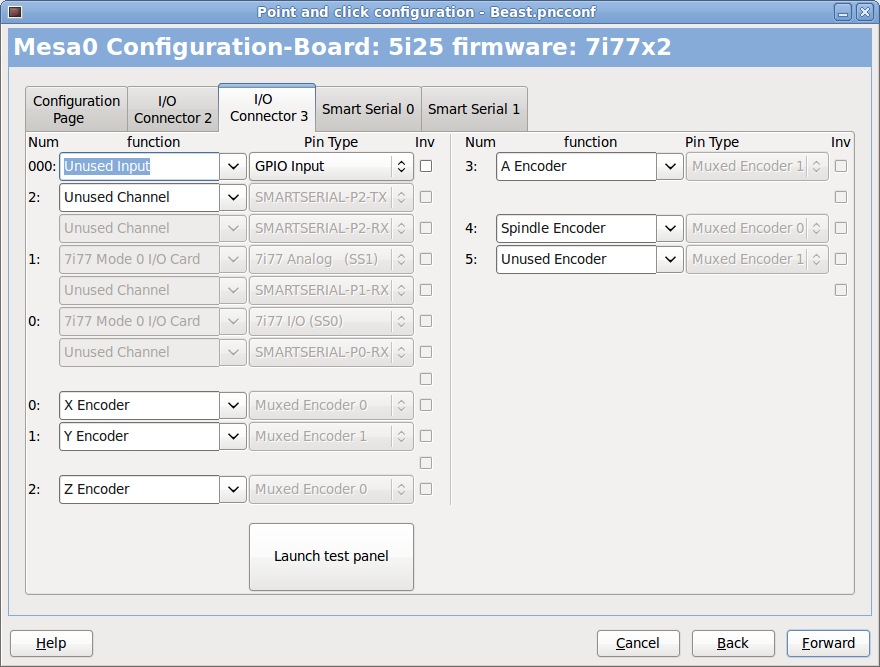The width and height of the screenshot is (880, 667).
Task: Click the window title "Point and click configuration - Beast.pncconf"
Action: 427,12
